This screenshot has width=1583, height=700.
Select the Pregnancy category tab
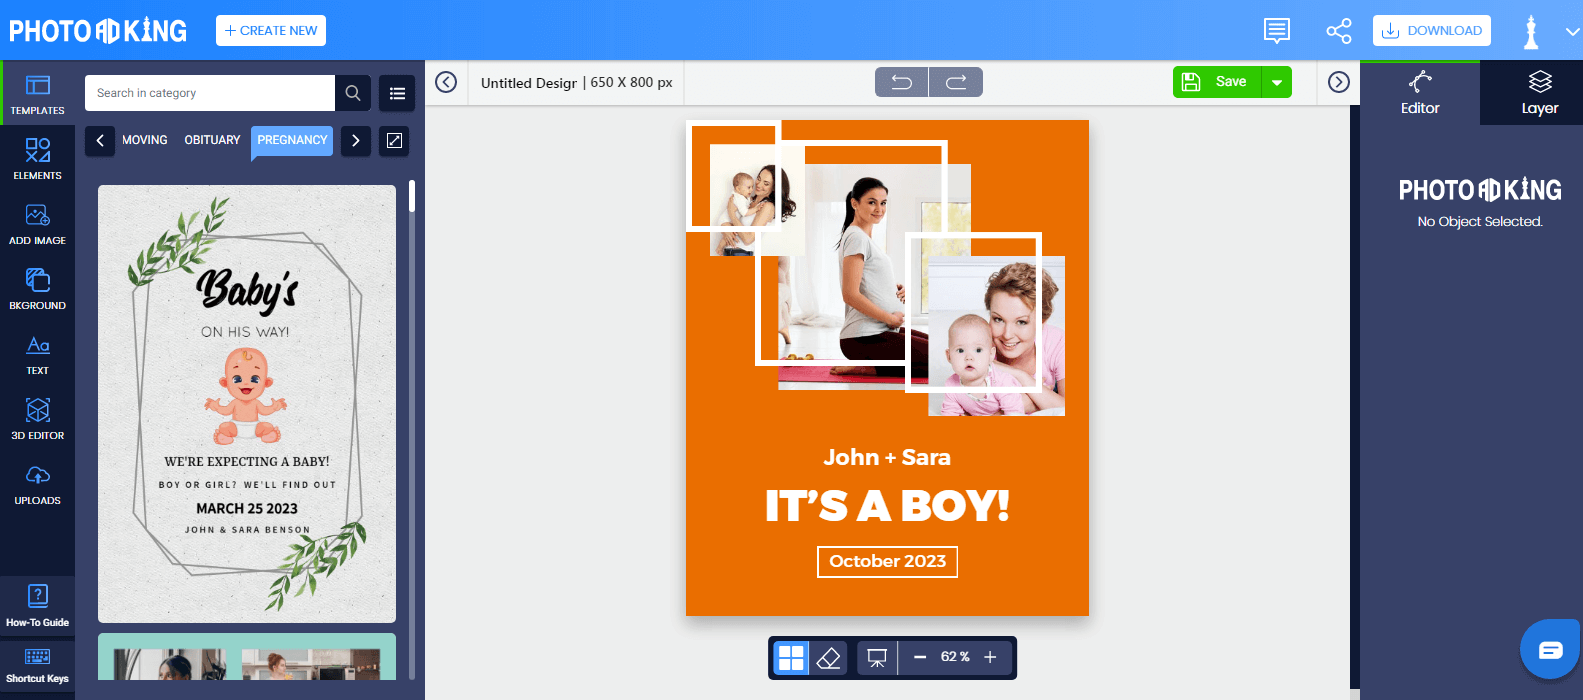click(x=292, y=140)
